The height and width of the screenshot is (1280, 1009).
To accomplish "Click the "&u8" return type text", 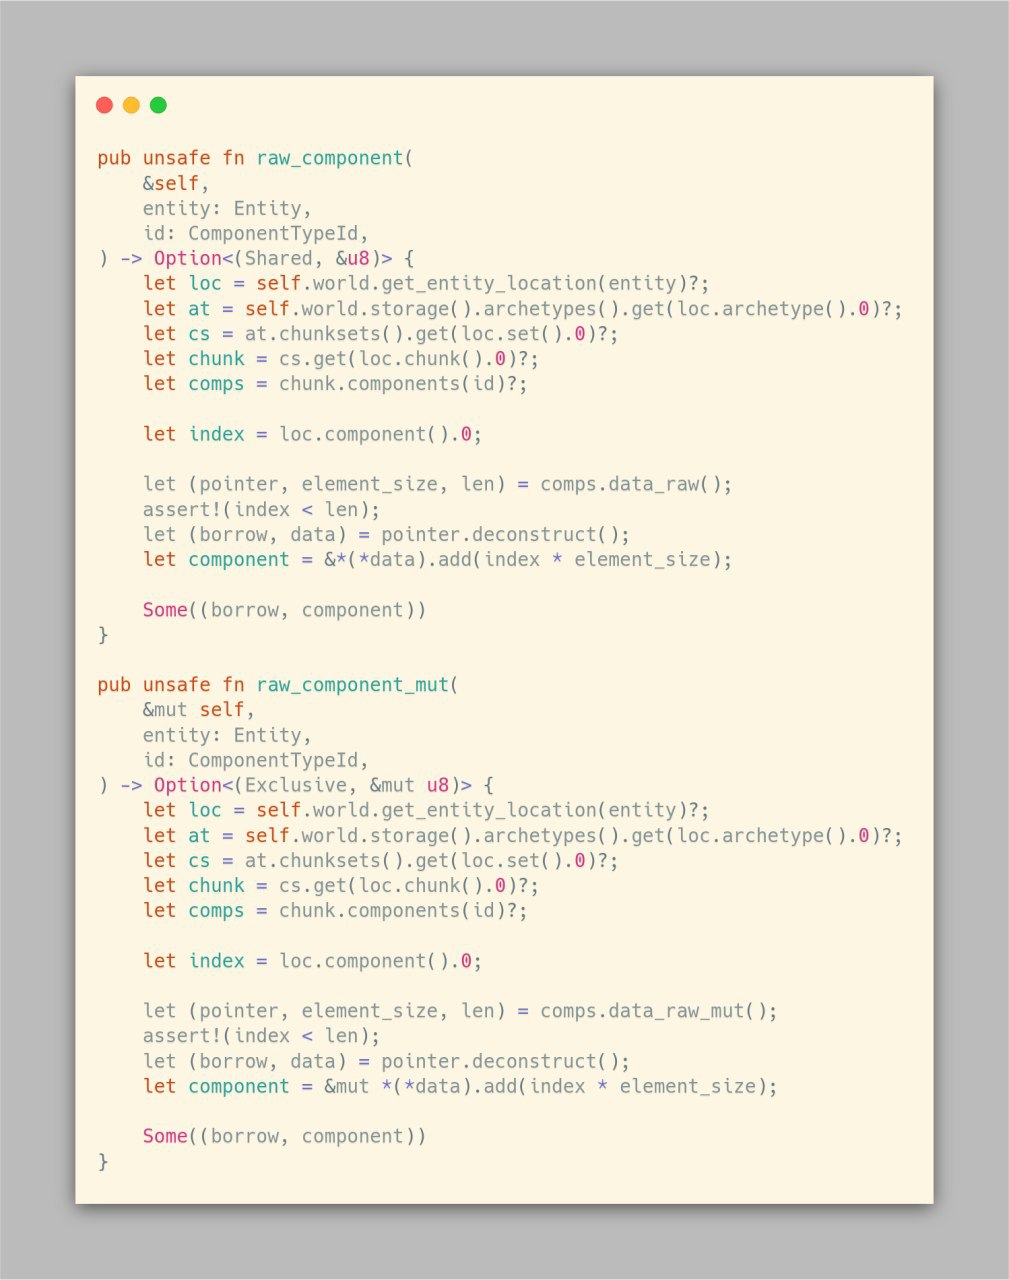I will (x=352, y=259).
